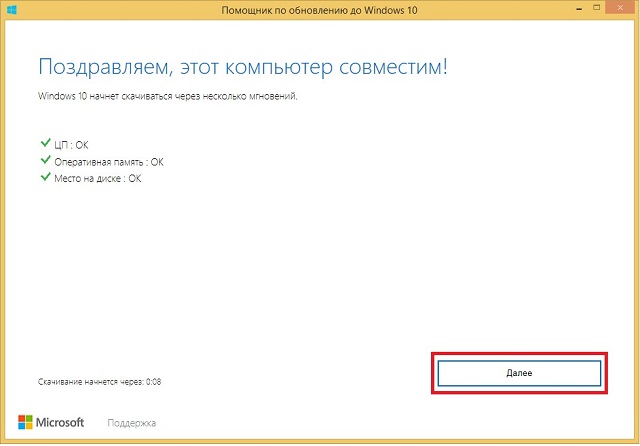This screenshot has height=446, width=640.
Task: Close the upgrade assistant window
Action: (x=620, y=8)
